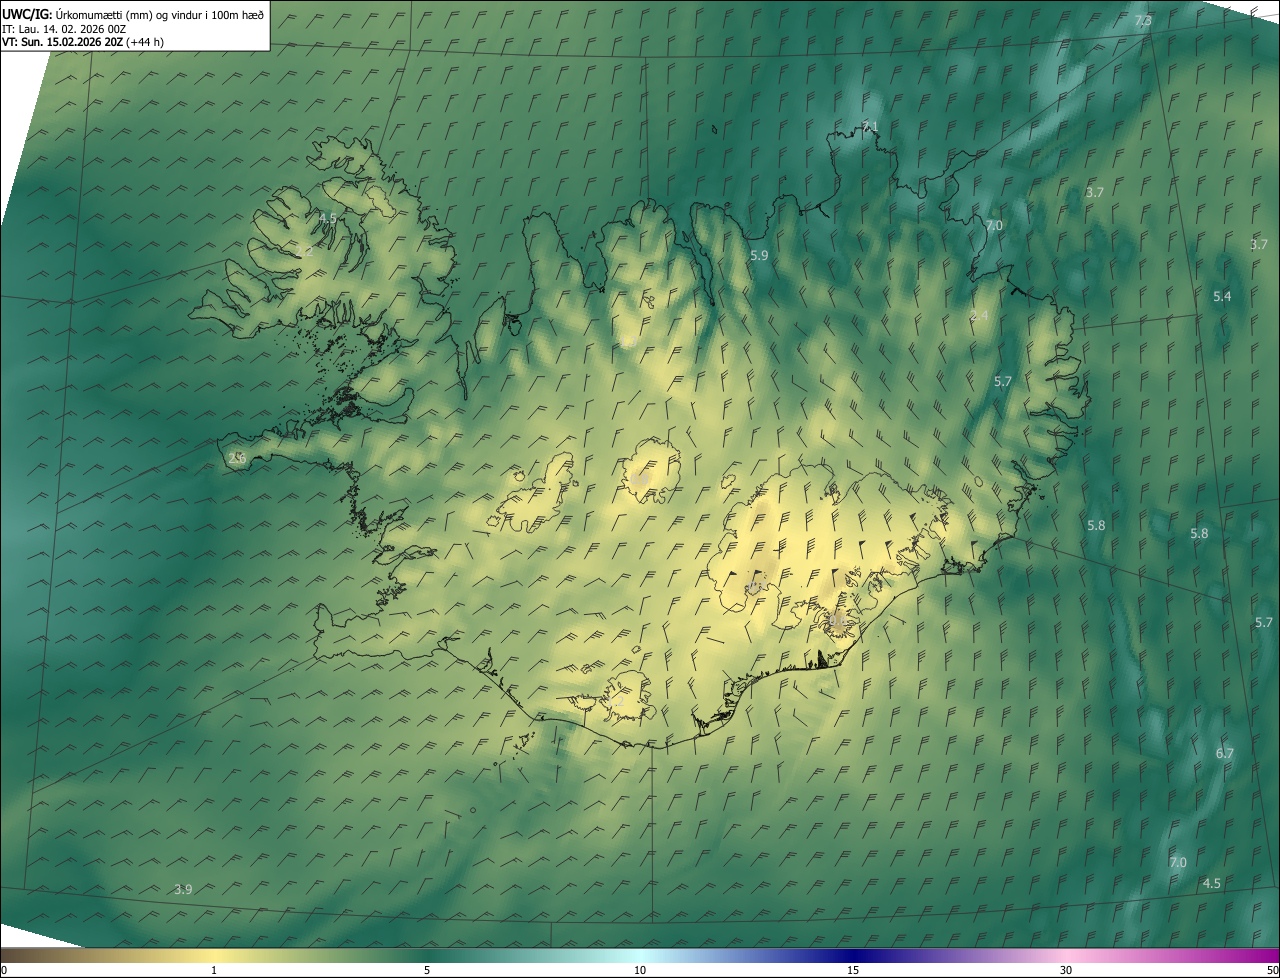Click the 15 tick on the color scale
Screen dimensions: 1280x978
click(x=853, y=971)
